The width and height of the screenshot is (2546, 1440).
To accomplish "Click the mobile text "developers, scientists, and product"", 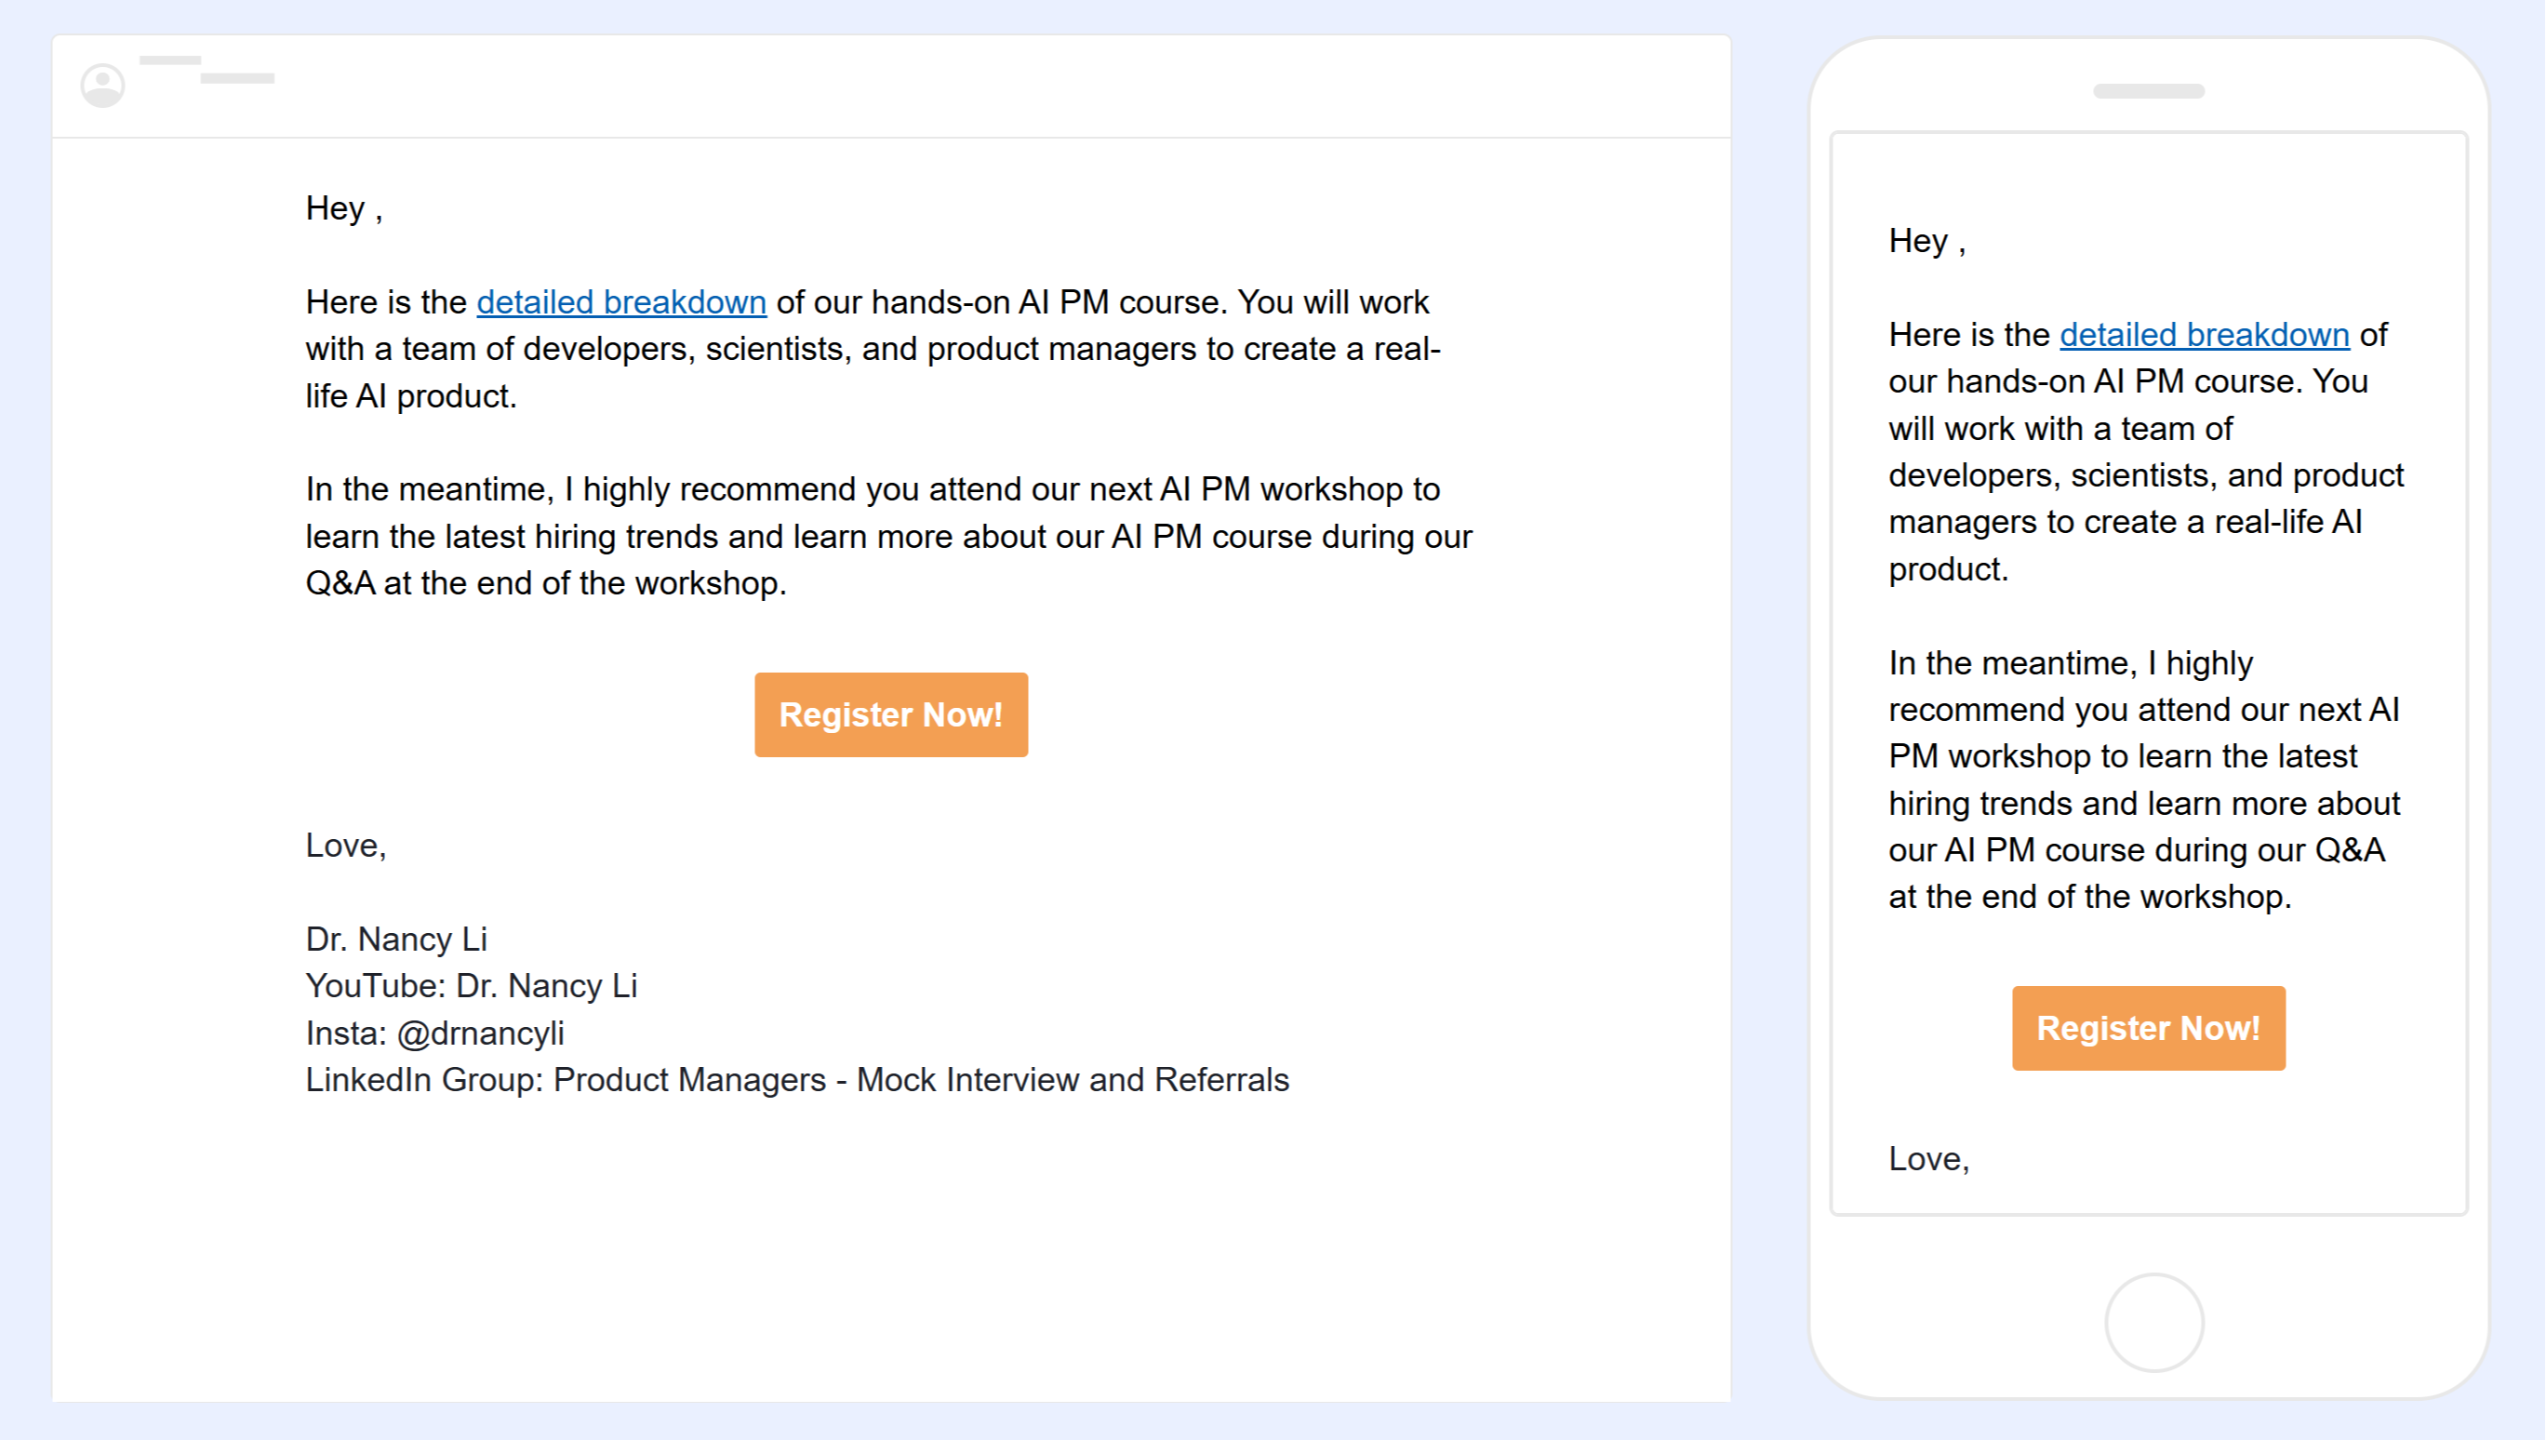I will click(2146, 475).
